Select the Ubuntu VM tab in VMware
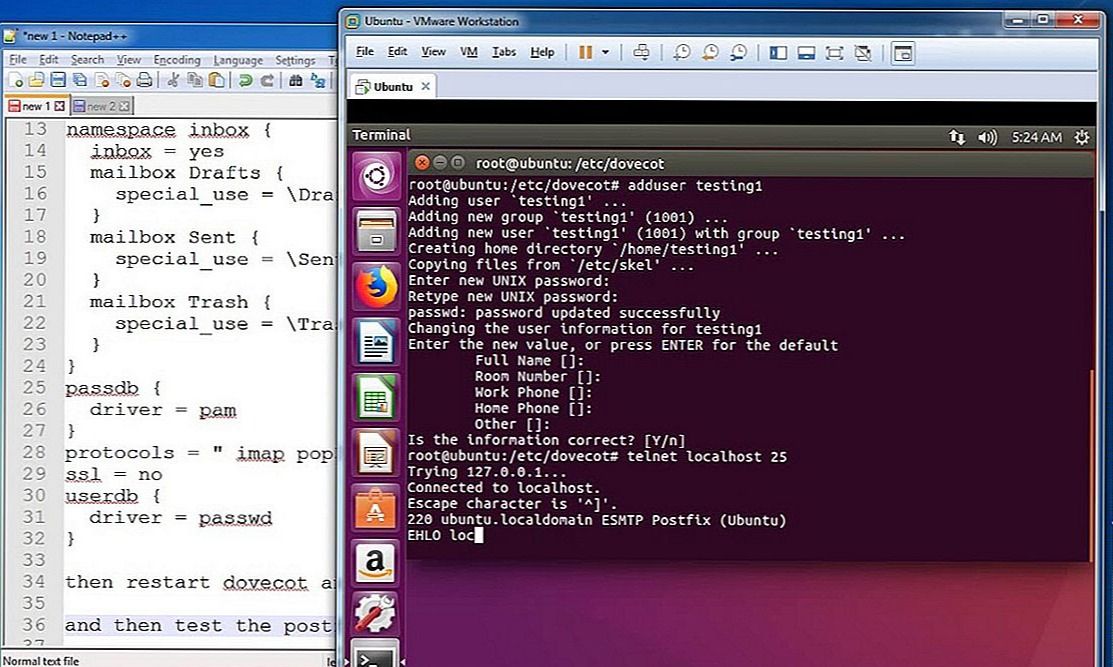This screenshot has width=1113, height=667. tap(392, 87)
